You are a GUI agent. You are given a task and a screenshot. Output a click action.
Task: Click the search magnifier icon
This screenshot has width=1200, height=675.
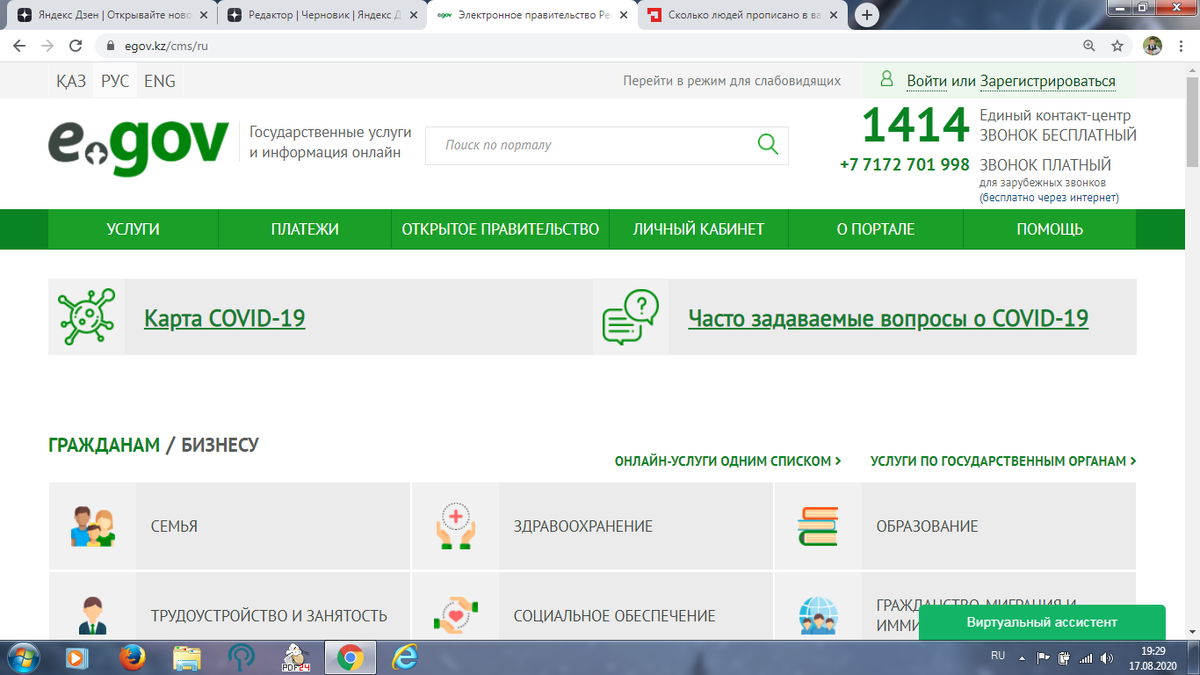(768, 145)
